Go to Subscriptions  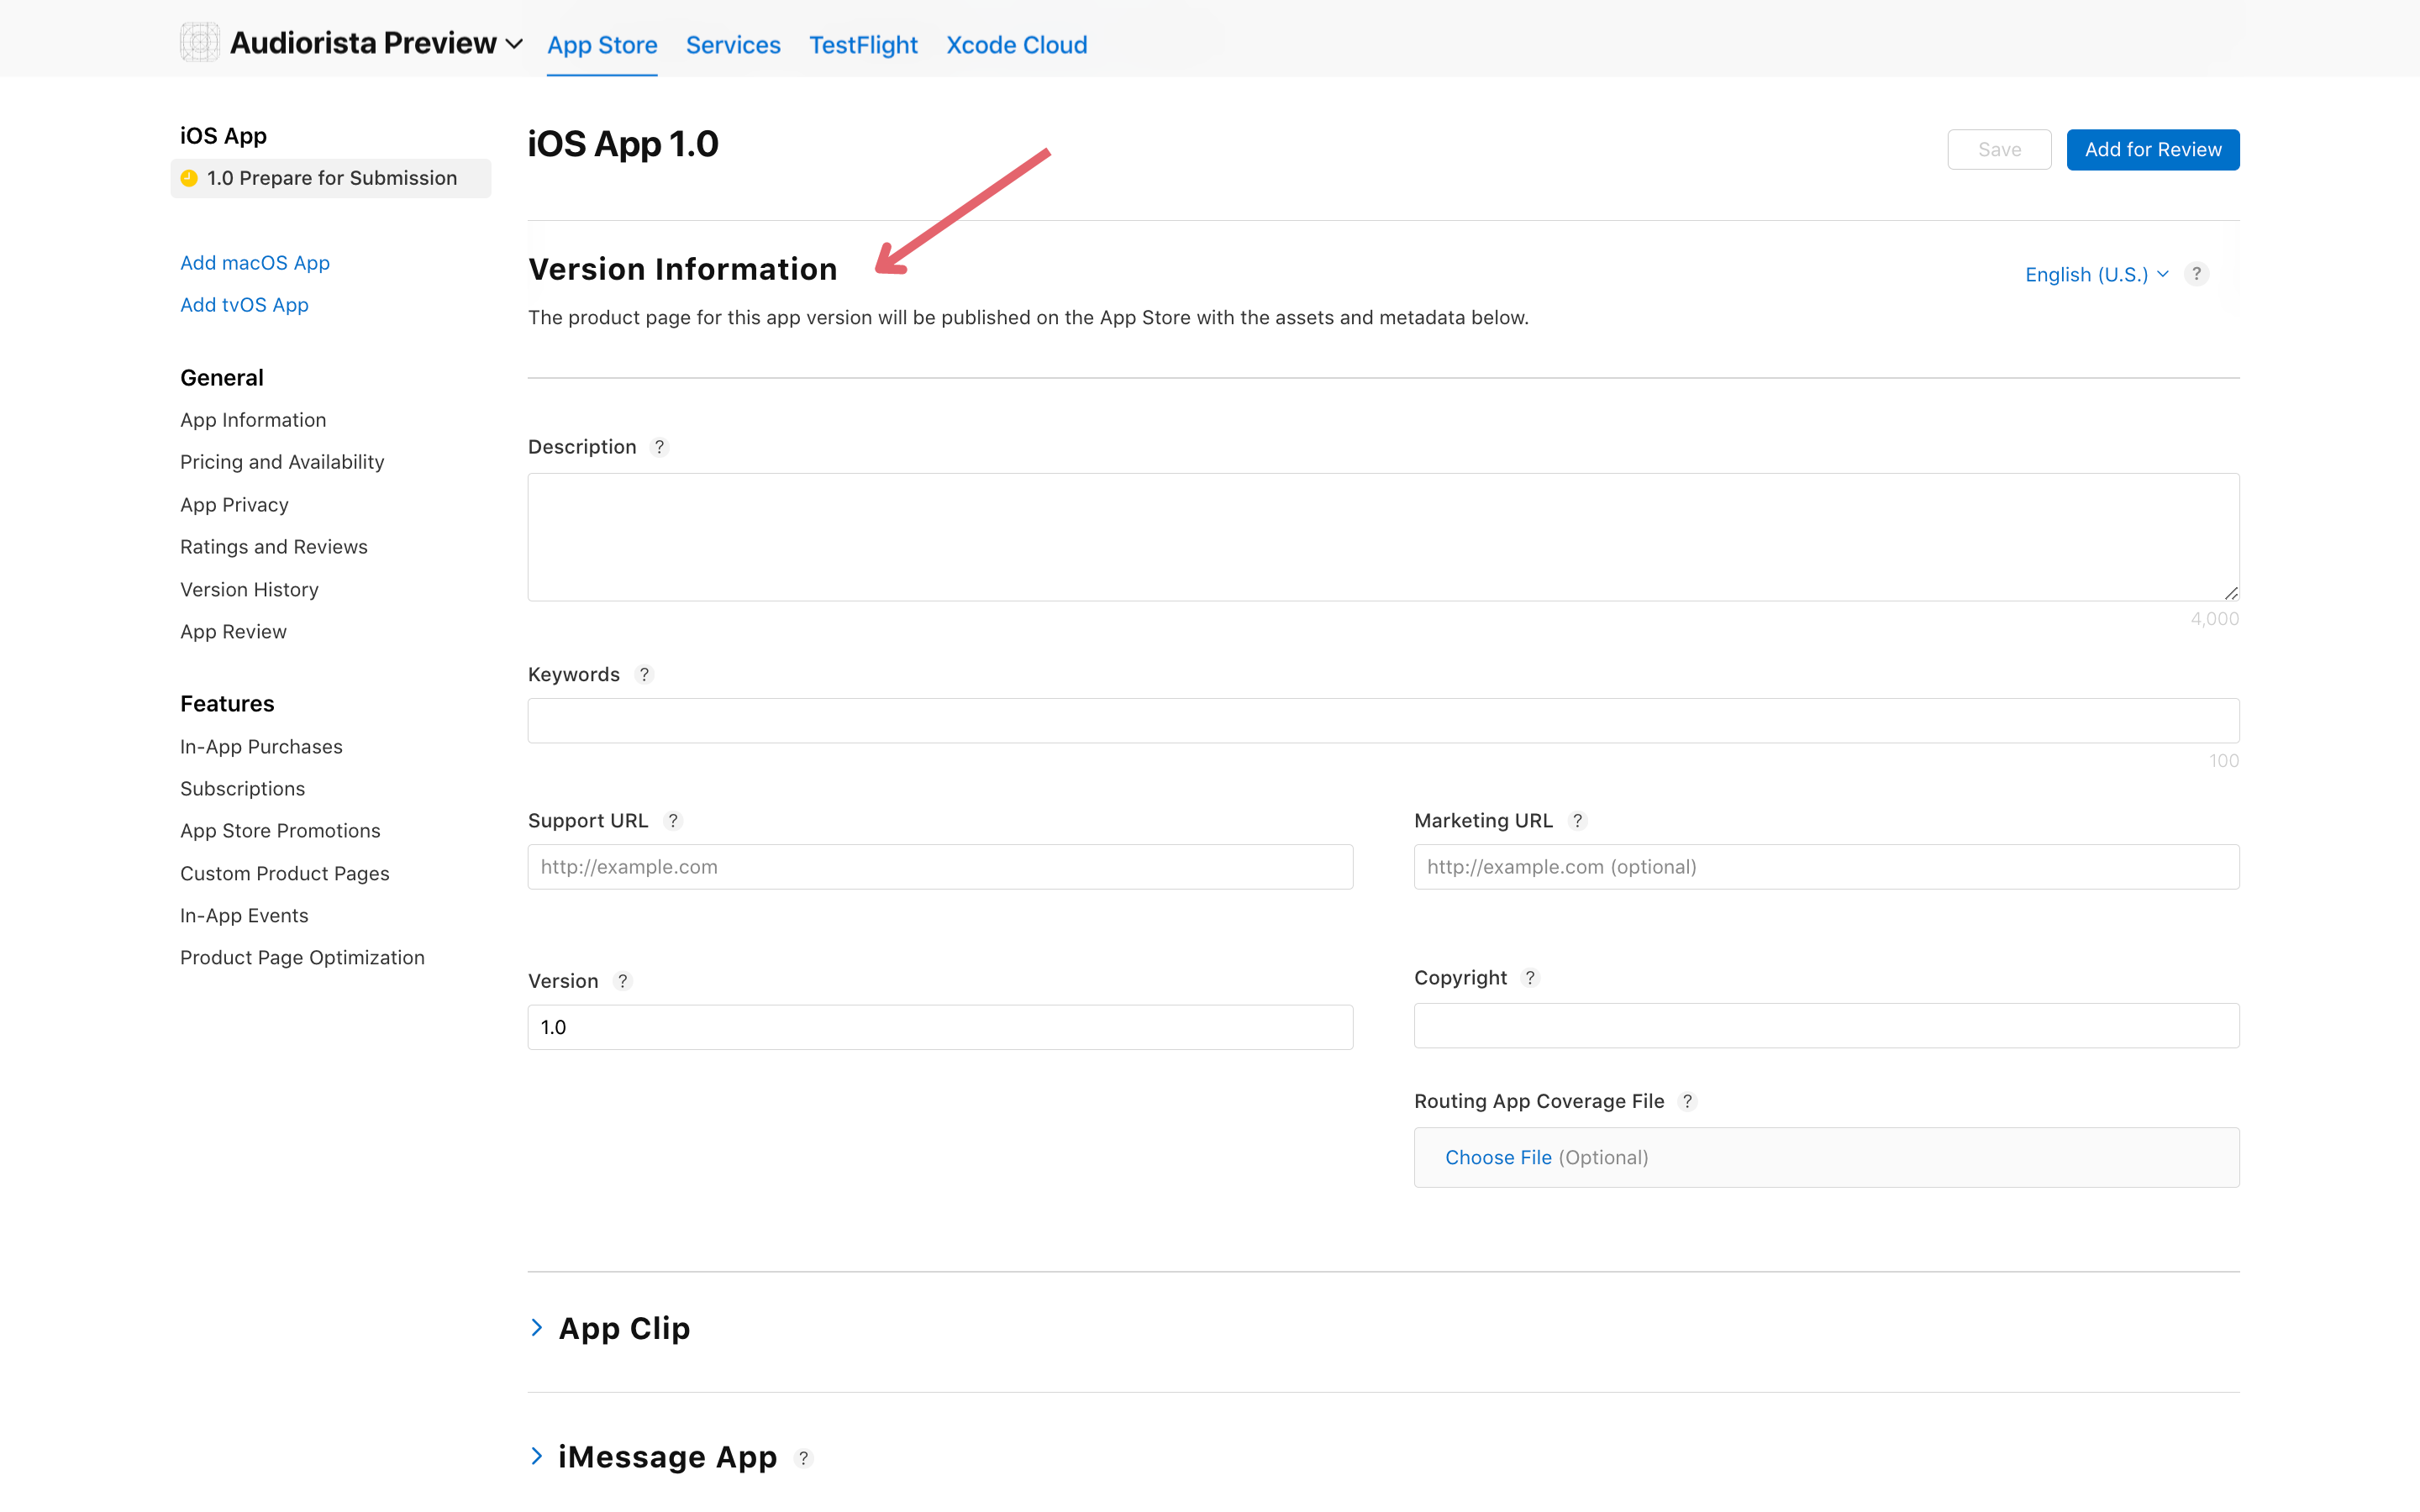pyautogui.click(x=242, y=789)
